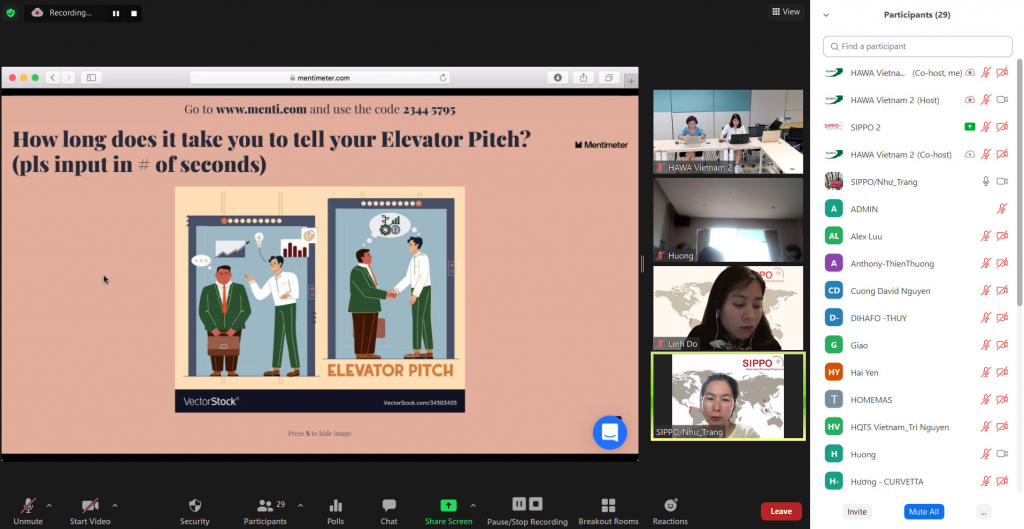Click the Unmute microphone icon
Screen dimensions: 1024x529
pyautogui.click(x=27, y=505)
